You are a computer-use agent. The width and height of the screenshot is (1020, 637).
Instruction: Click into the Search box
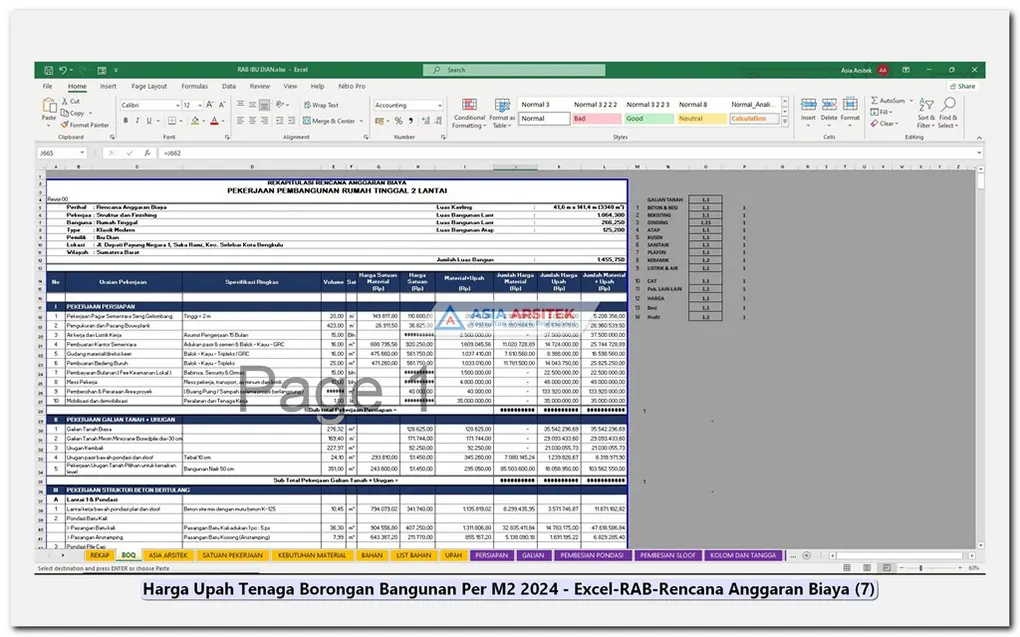[514, 70]
